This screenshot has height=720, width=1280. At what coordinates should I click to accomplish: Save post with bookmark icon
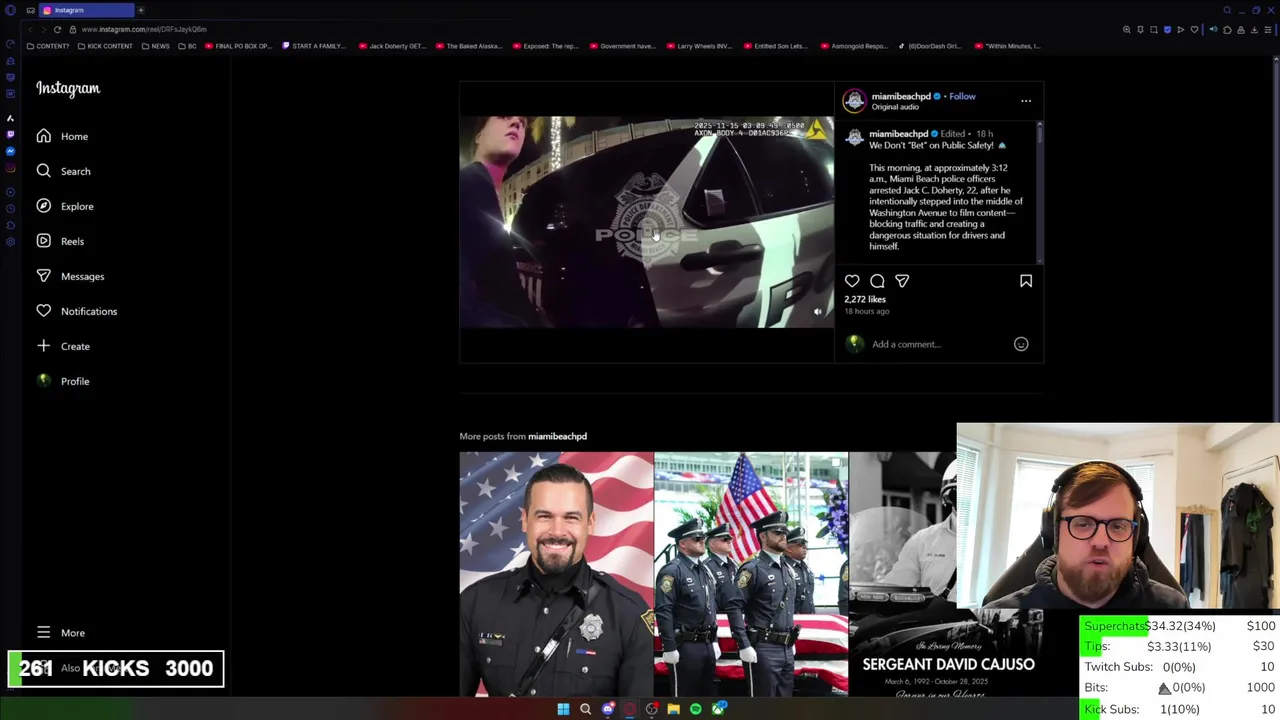1026,281
